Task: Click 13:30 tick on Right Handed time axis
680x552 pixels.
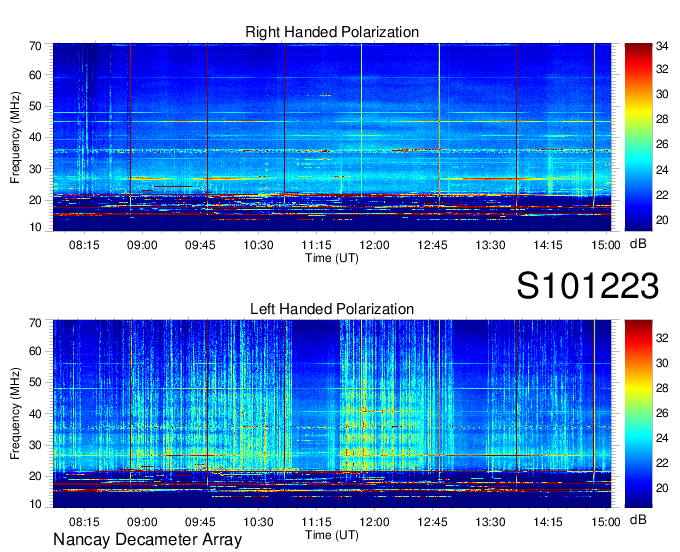Action: [490, 245]
